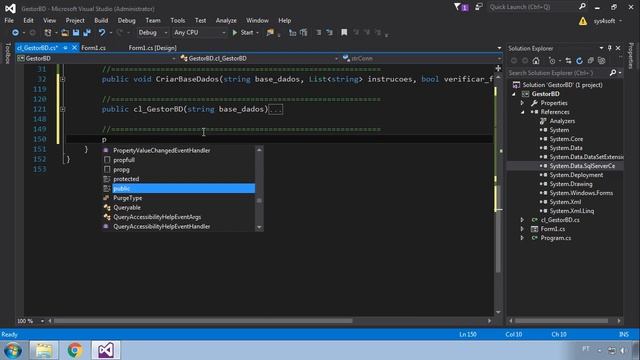Refresh the Solution Explorer
This screenshot has height=360, width=640.
click(x=579, y=61)
